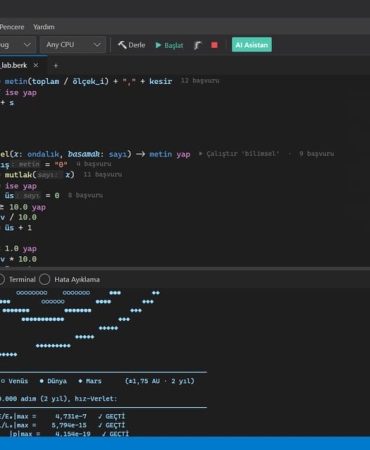Viewport: 370px width, 450px height.
Task: Click the 'Venüs' legend entry
Action: click(x=15, y=381)
